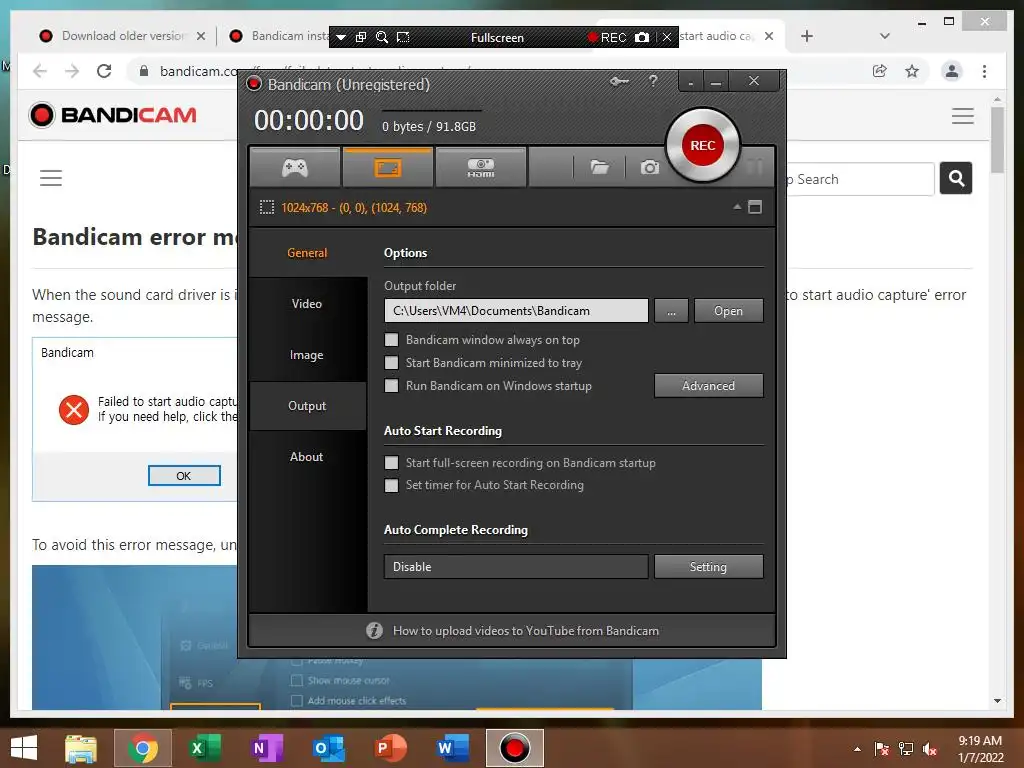Open Excel from the taskbar

tap(204, 748)
